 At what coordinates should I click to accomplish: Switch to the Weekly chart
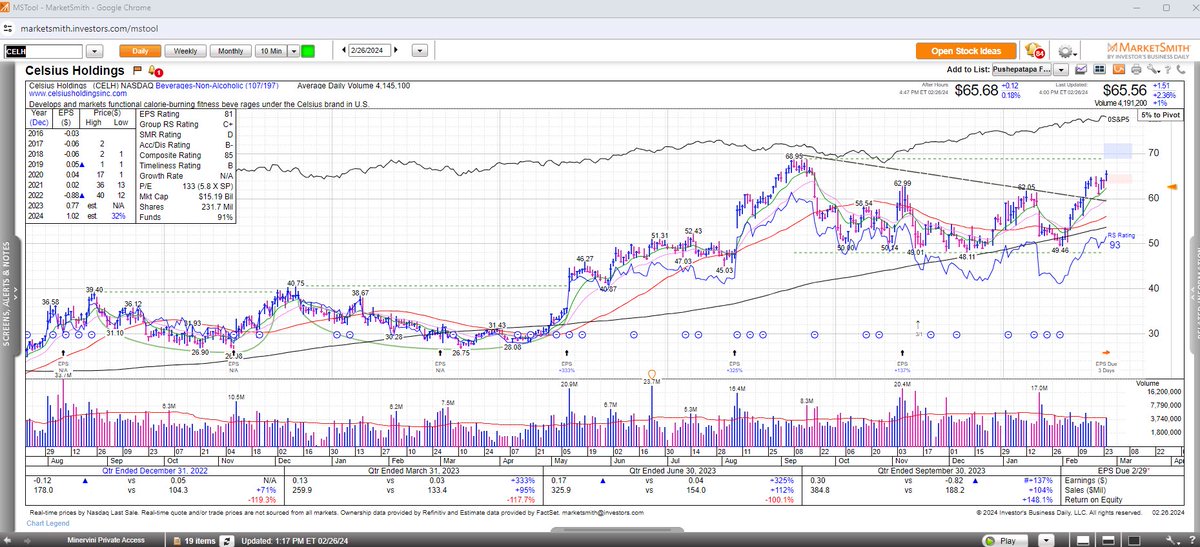pyautogui.click(x=185, y=50)
